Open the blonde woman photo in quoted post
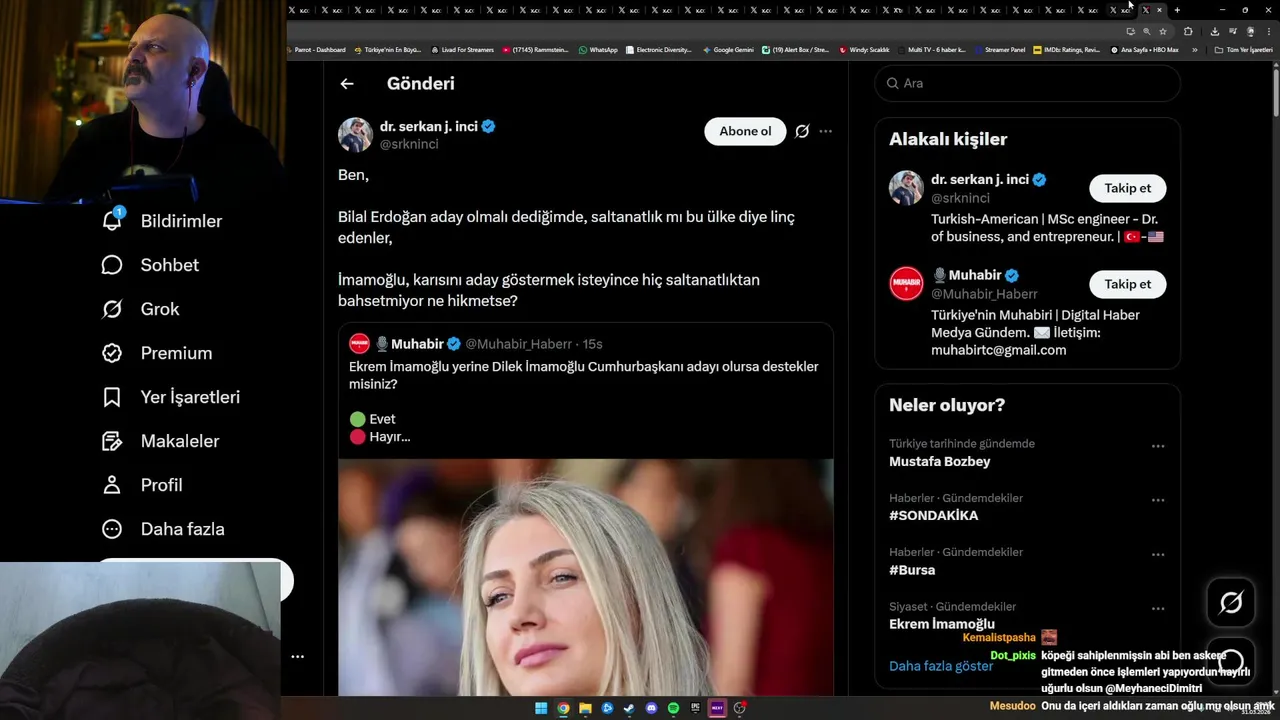 point(585,577)
